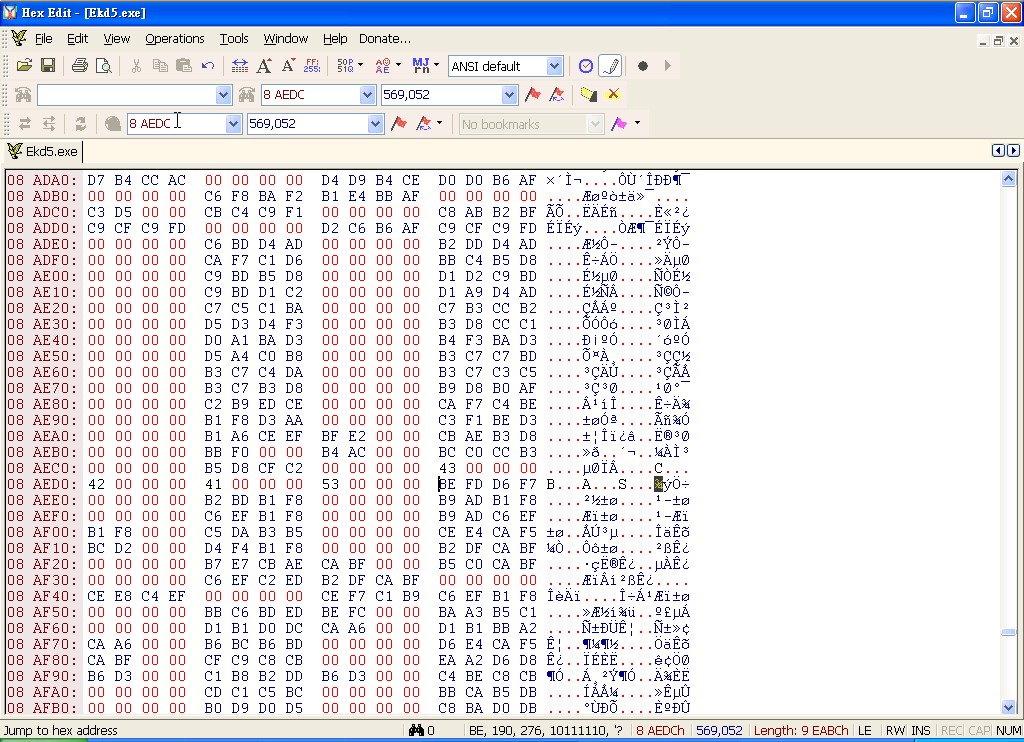Undo last change with arrow icon
The height and width of the screenshot is (742, 1024).
click(x=208, y=65)
